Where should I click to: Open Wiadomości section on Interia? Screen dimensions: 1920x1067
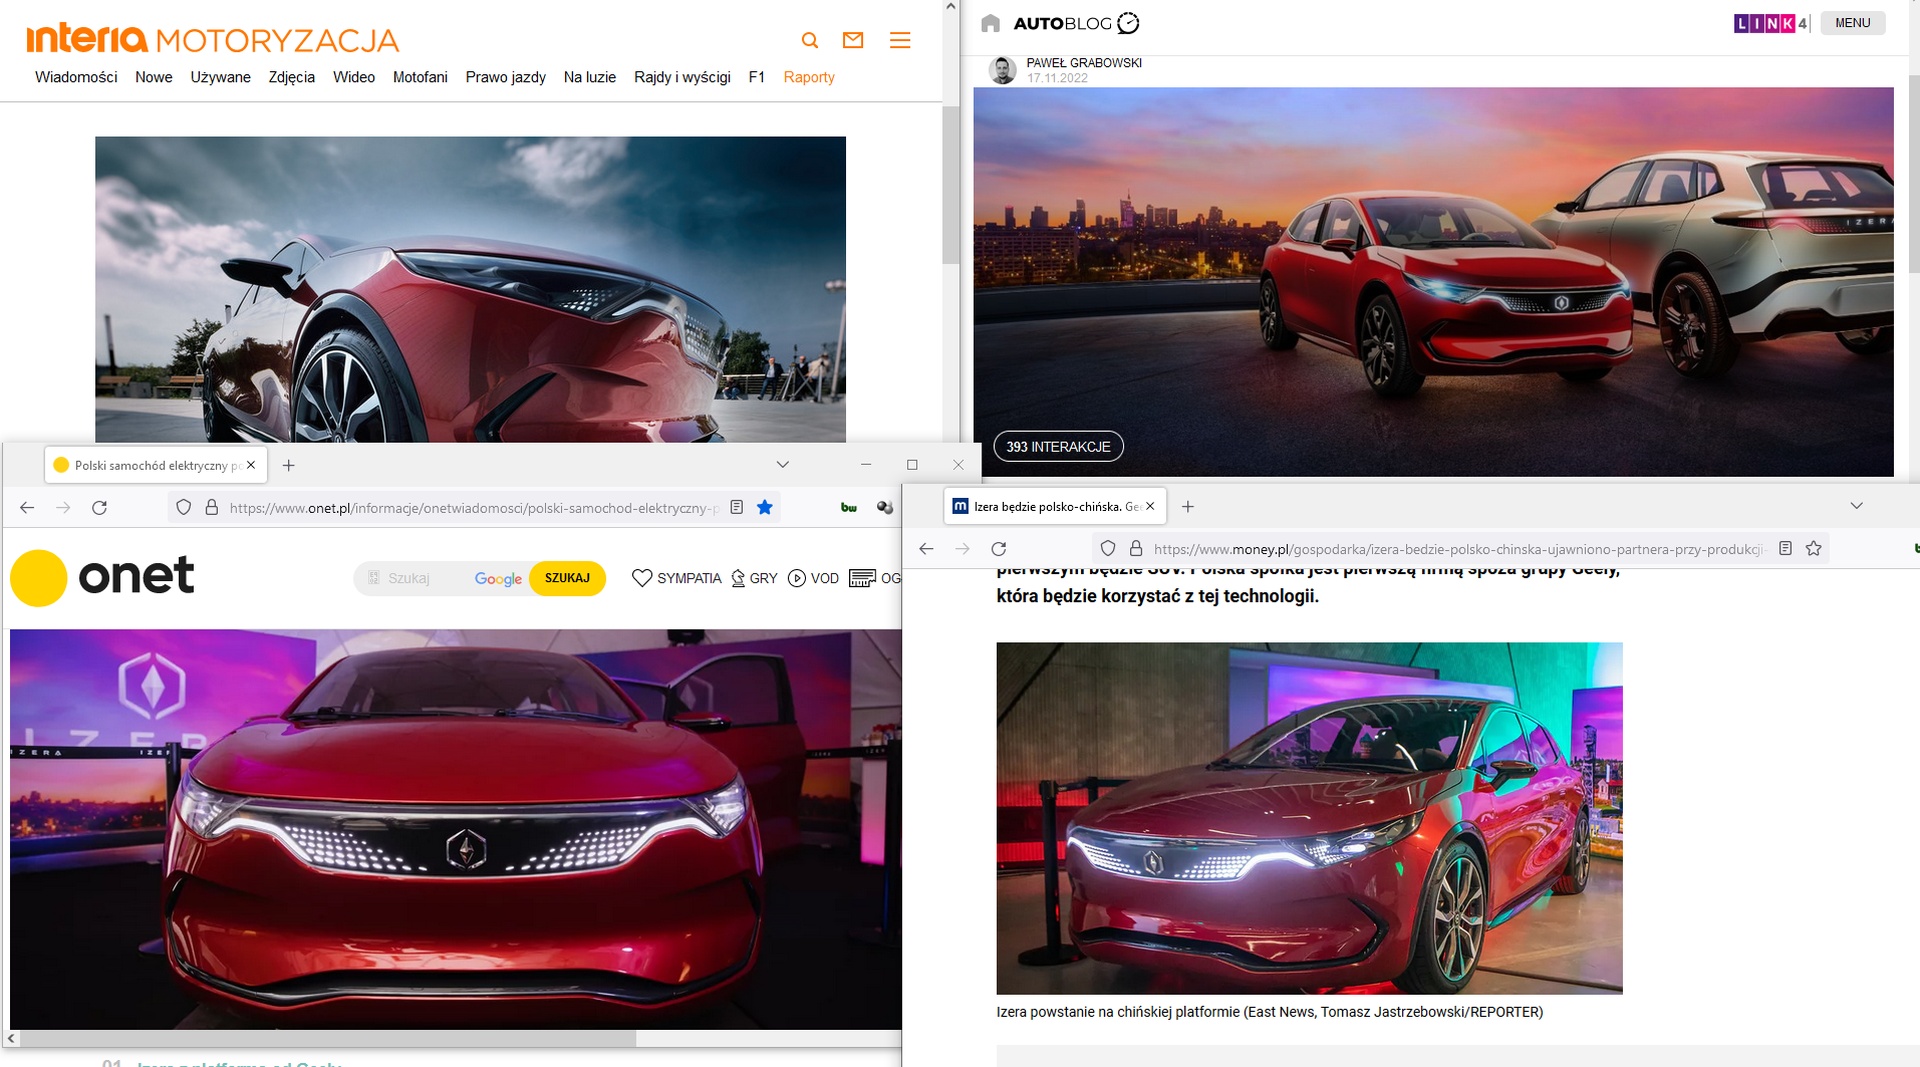(x=76, y=77)
